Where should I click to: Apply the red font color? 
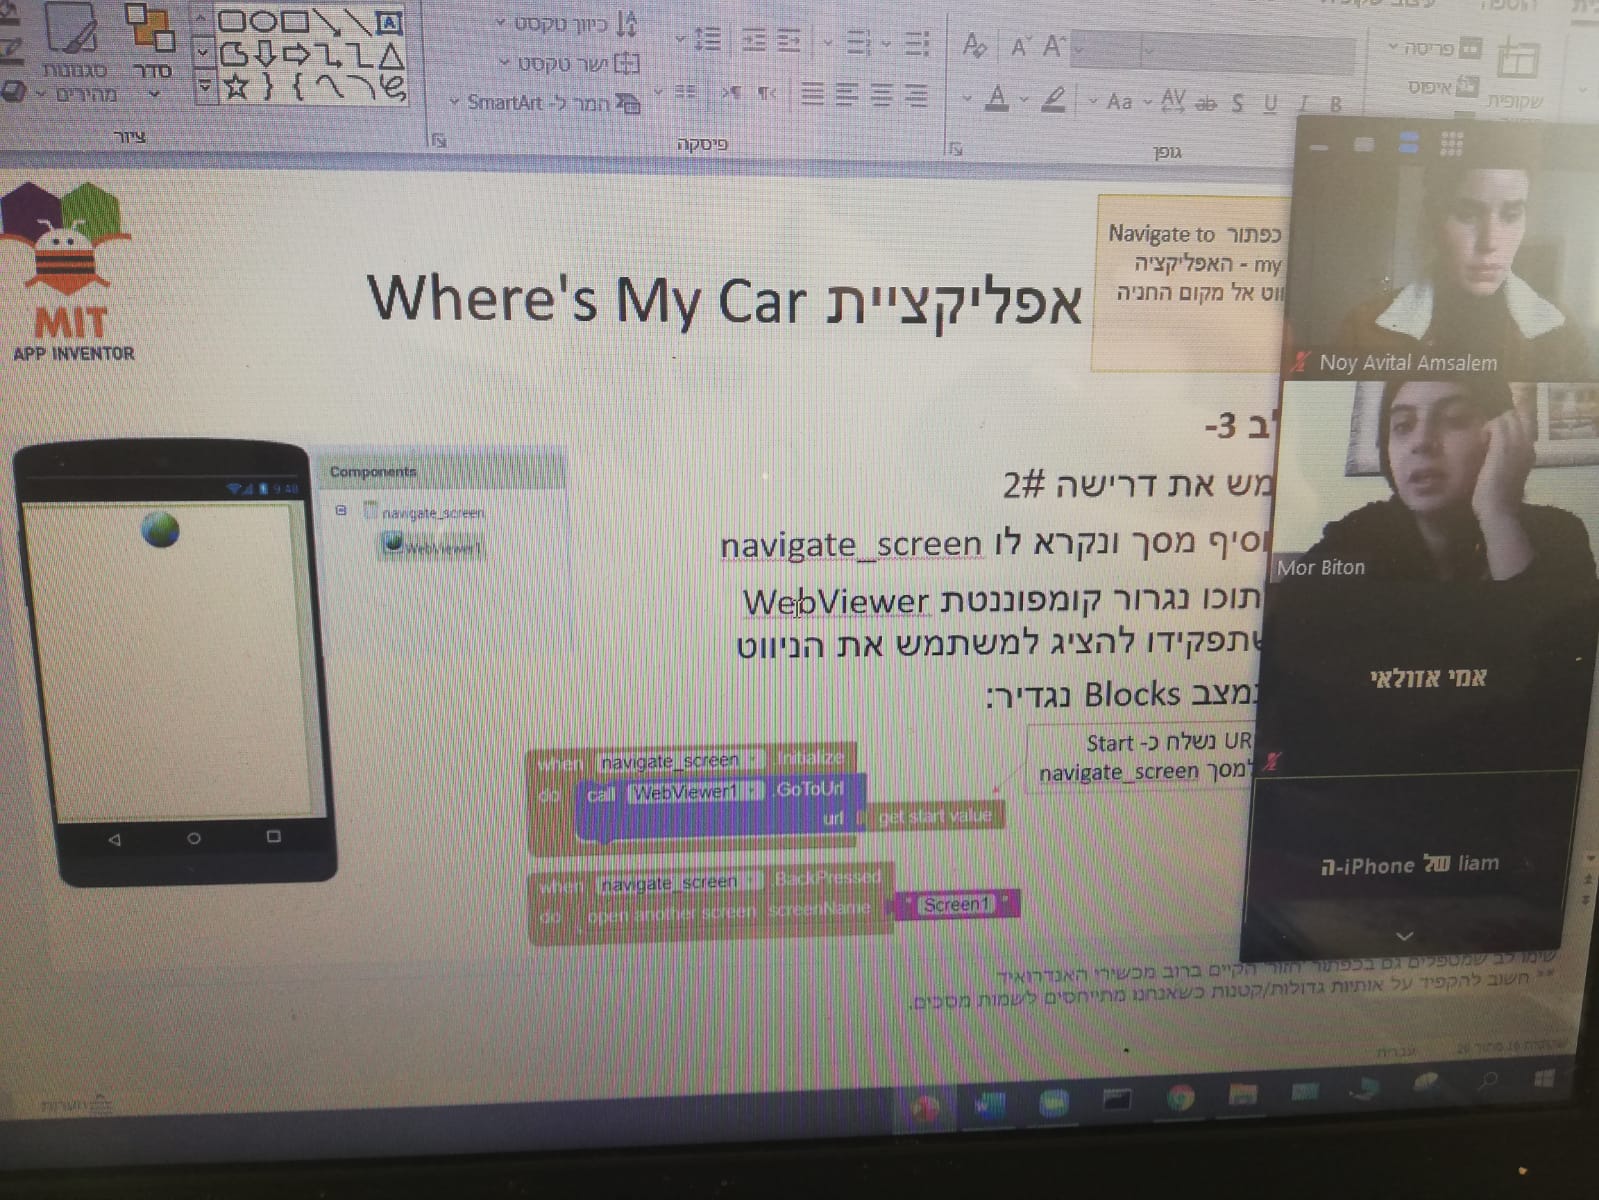[996, 98]
